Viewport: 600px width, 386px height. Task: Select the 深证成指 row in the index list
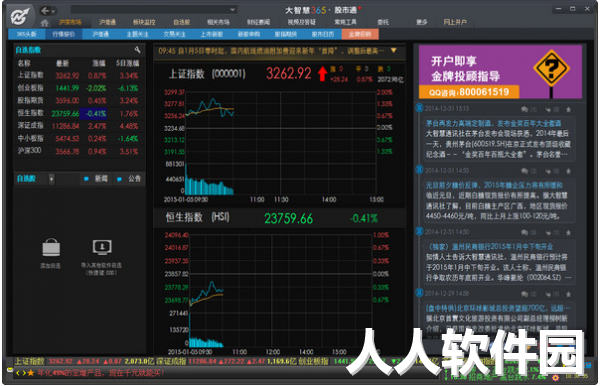click(78, 126)
